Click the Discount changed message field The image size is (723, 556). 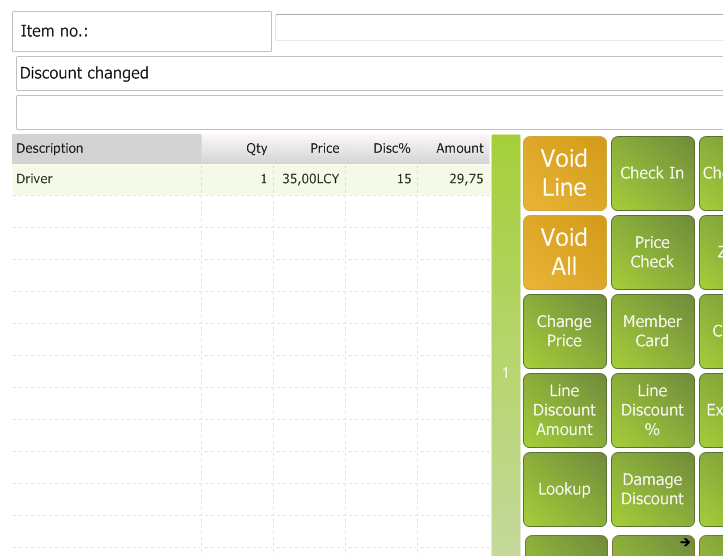click(x=369, y=73)
